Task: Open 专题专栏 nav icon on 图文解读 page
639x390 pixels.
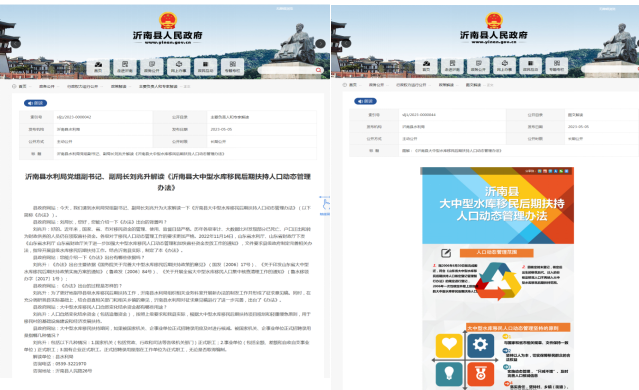Action: tap(557, 66)
